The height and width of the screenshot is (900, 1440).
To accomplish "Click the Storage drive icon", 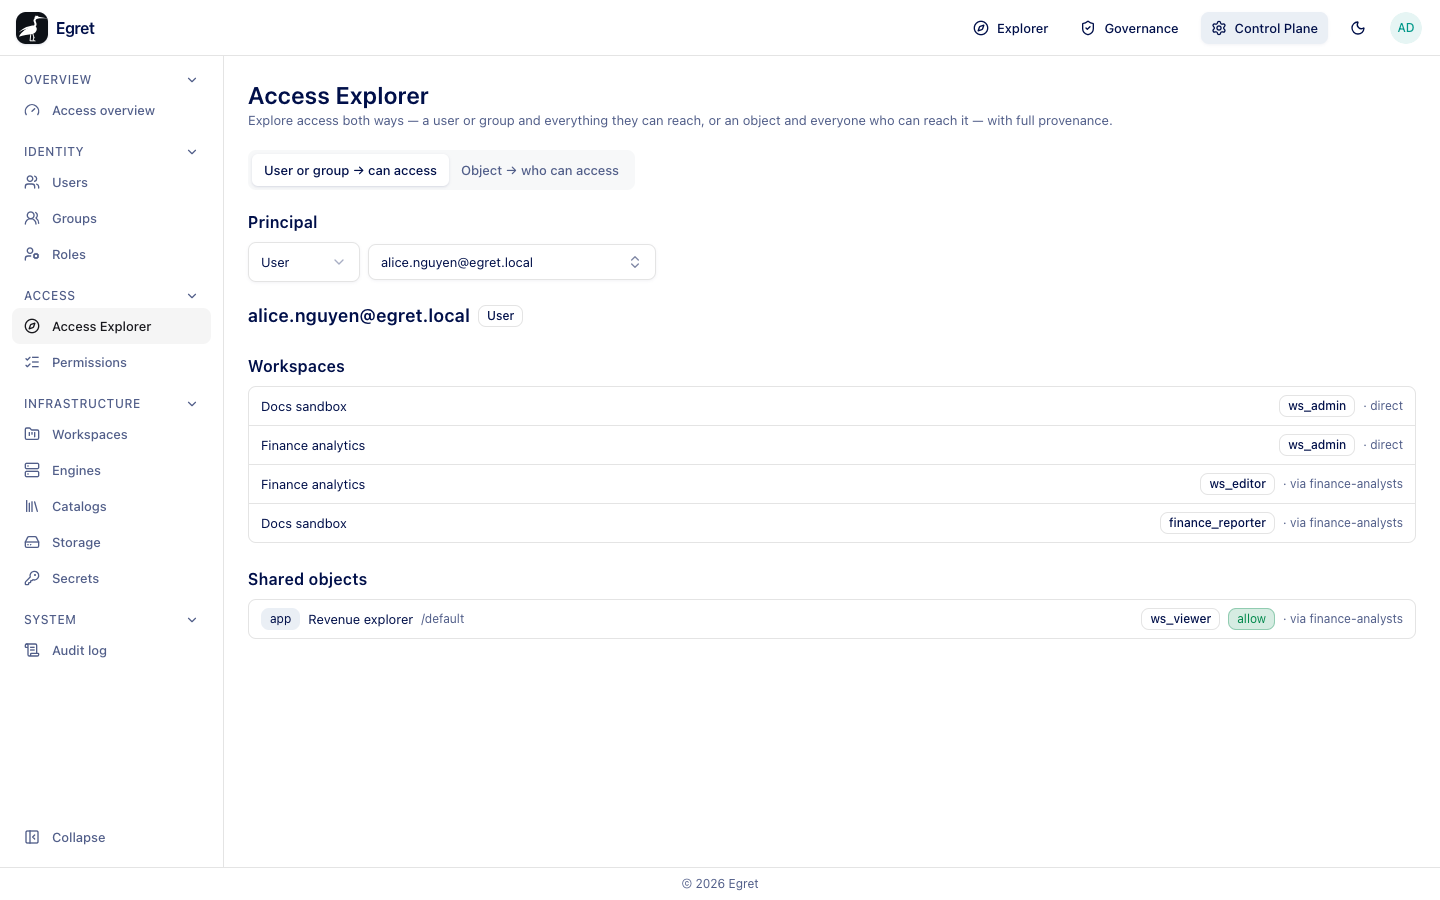I will pyautogui.click(x=32, y=543).
